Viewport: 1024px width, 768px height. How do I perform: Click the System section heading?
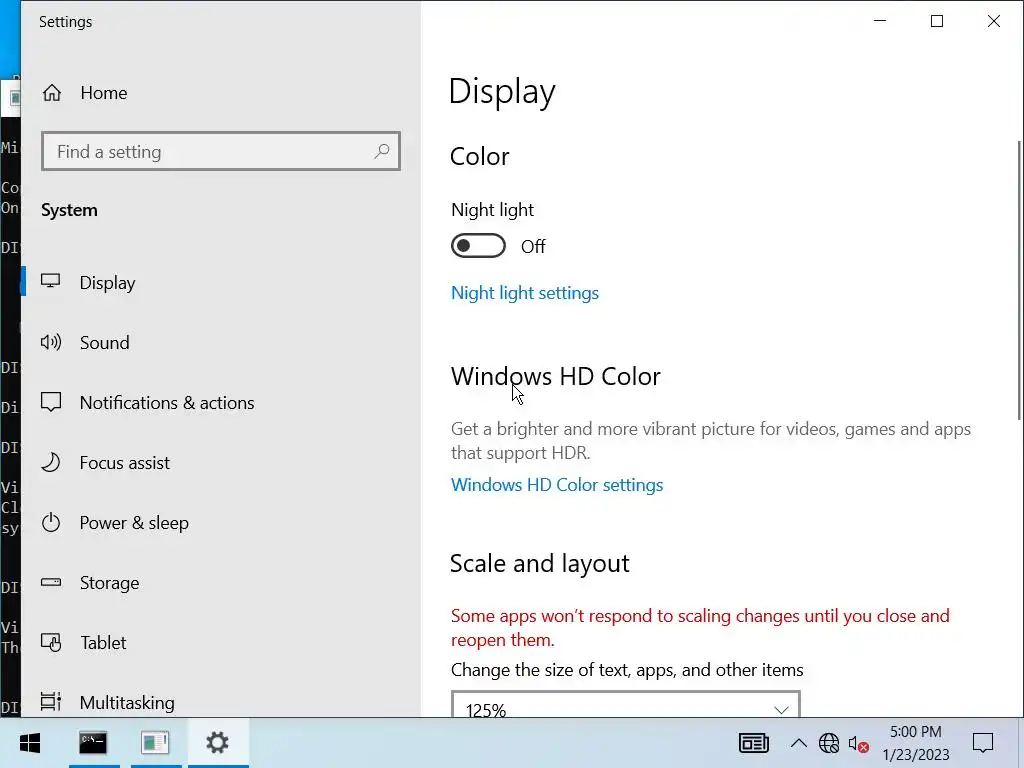tap(69, 210)
